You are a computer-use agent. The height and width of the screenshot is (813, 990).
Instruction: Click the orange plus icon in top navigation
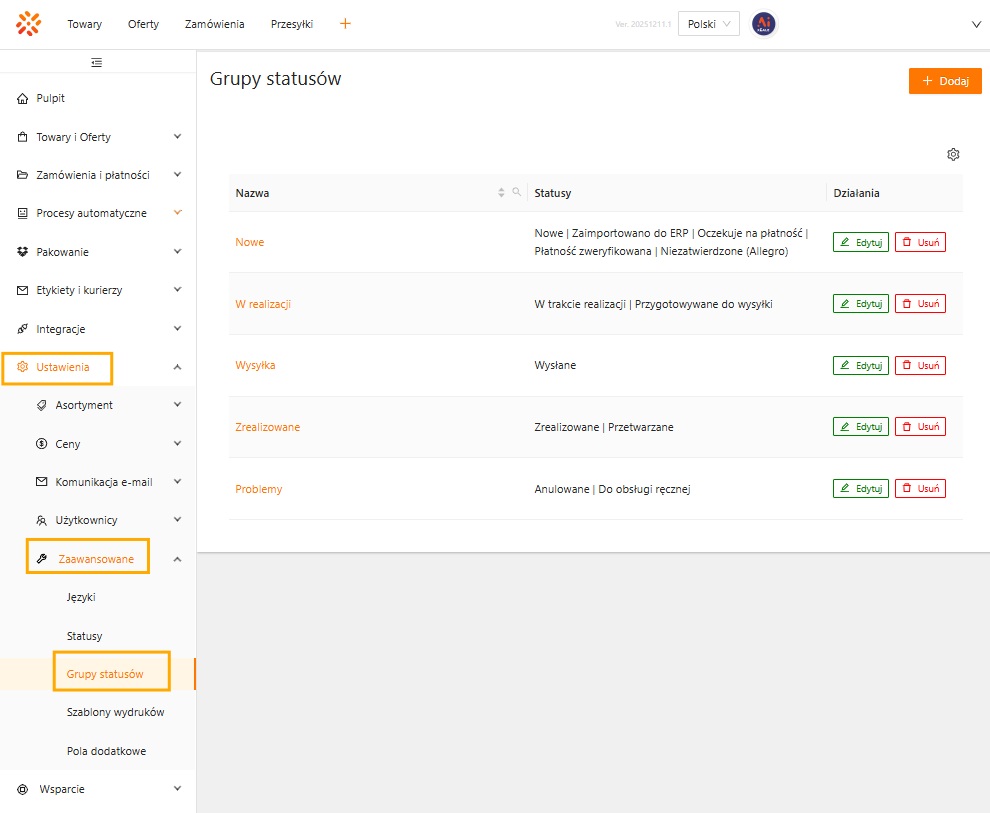(345, 24)
